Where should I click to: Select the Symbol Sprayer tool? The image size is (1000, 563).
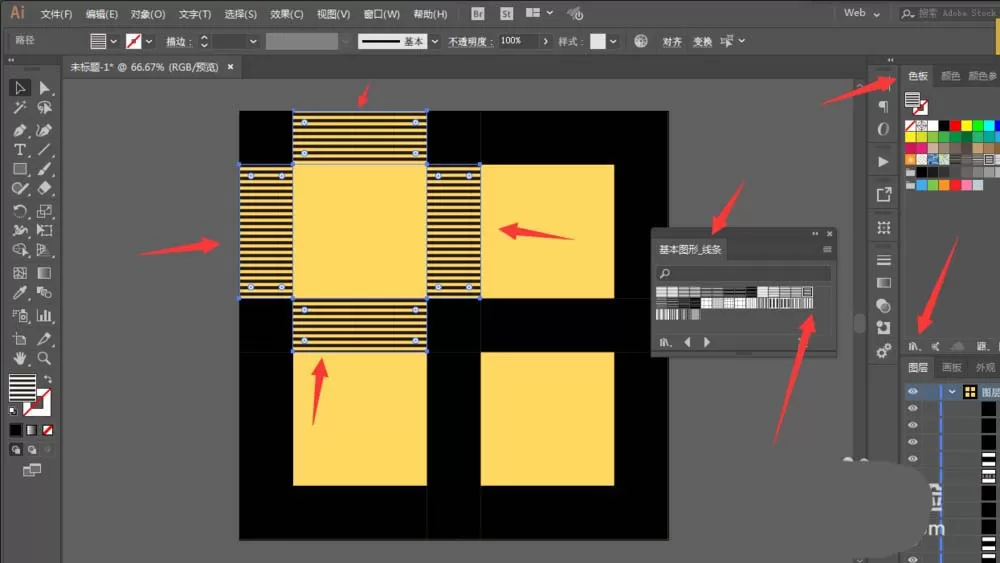(x=20, y=315)
